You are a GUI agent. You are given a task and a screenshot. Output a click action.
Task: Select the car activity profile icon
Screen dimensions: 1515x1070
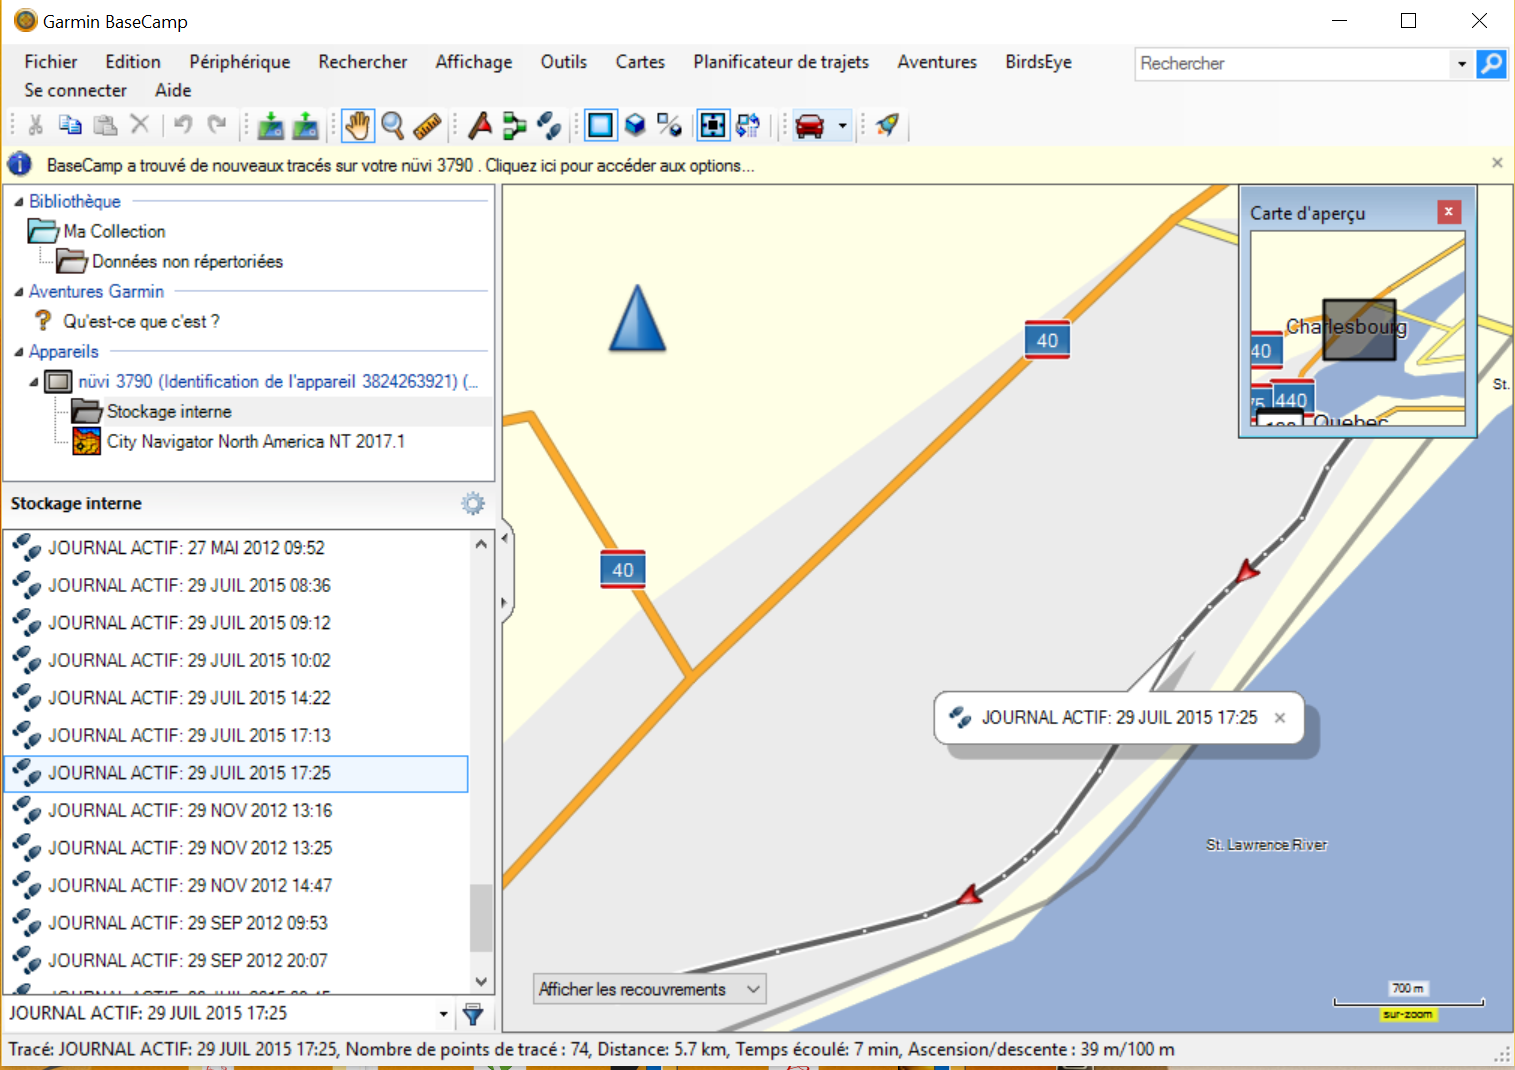[x=810, y=125]
